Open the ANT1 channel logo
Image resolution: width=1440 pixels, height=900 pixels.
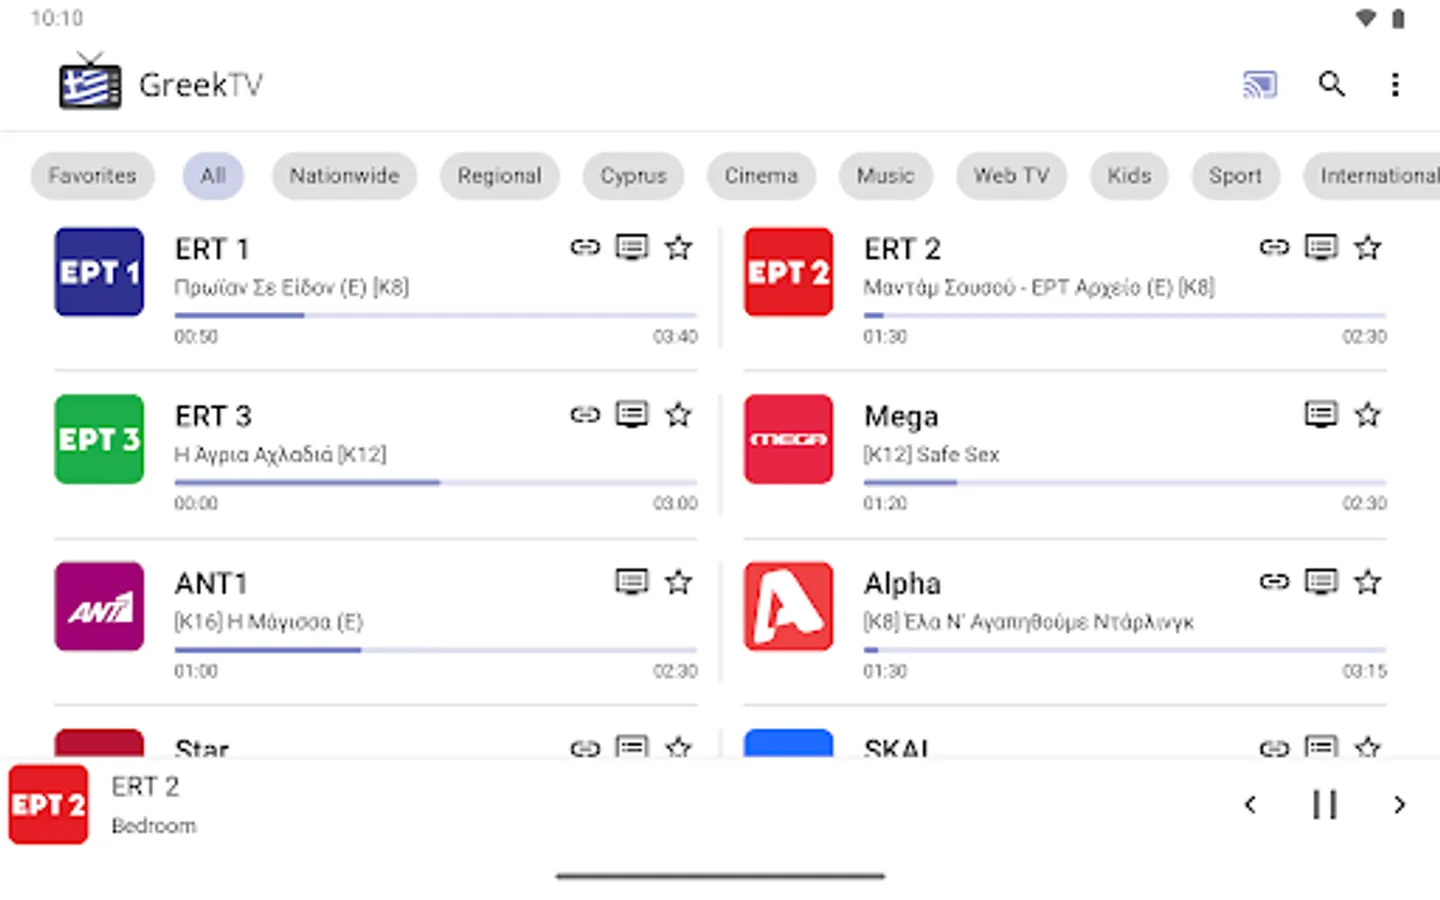[99, 606]
